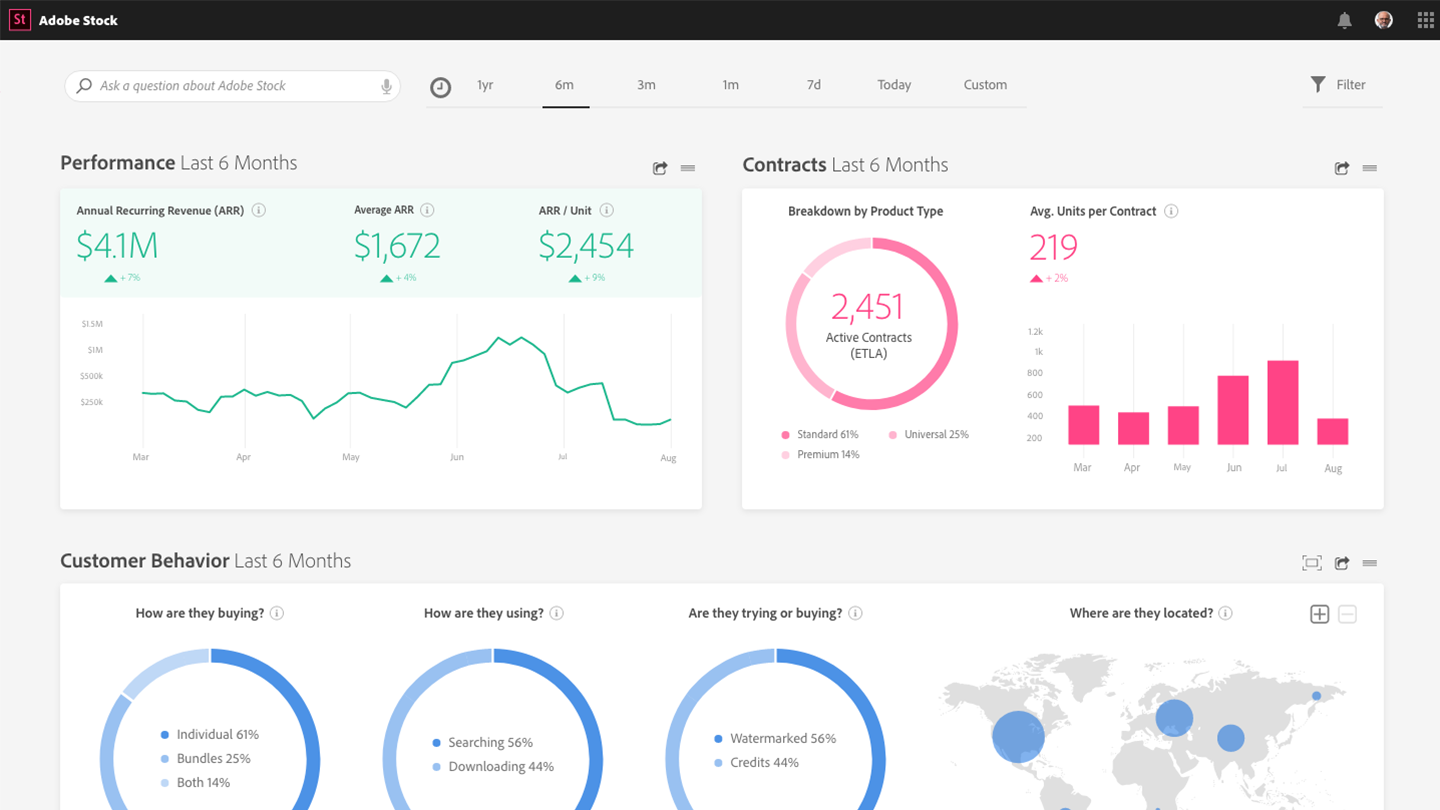Screen dimensions: 1440x810
Task: Toggle the Standard 61% legend item
Action: [819, 435]
